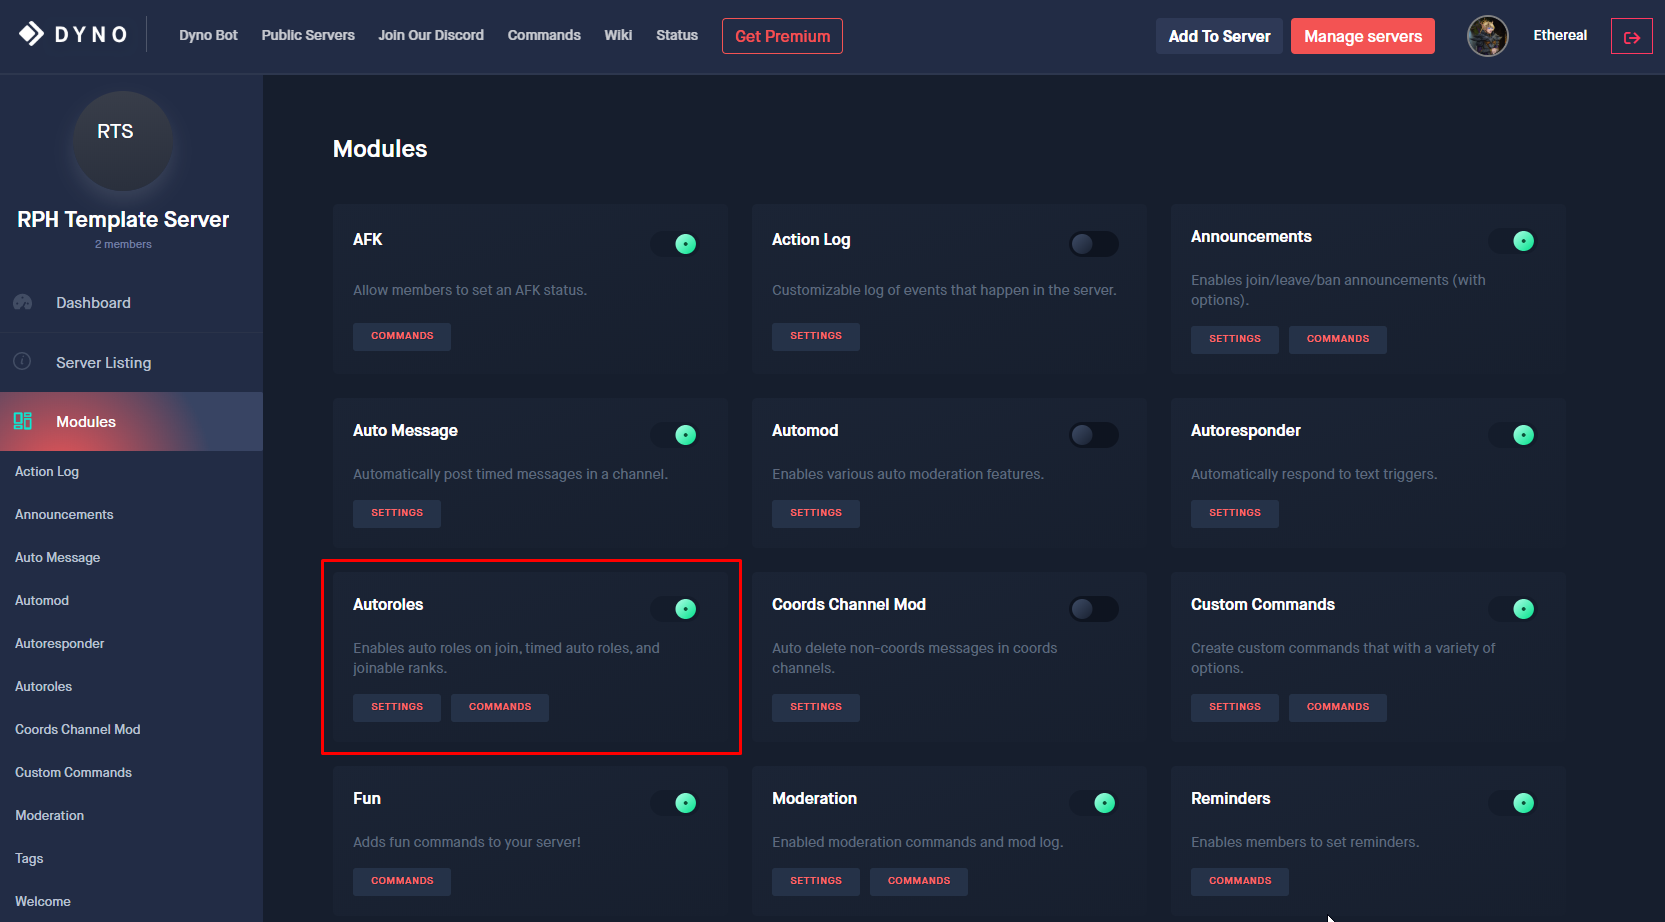The width and height of the screenshot is (1665, 922).
Task: Open Autoroles sidebar item
Action: (44, 686)
